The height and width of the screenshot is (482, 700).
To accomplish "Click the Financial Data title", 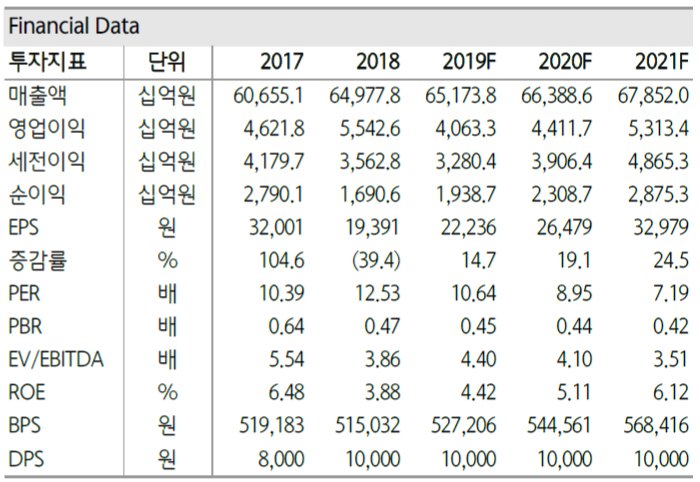I will [75, 26].
